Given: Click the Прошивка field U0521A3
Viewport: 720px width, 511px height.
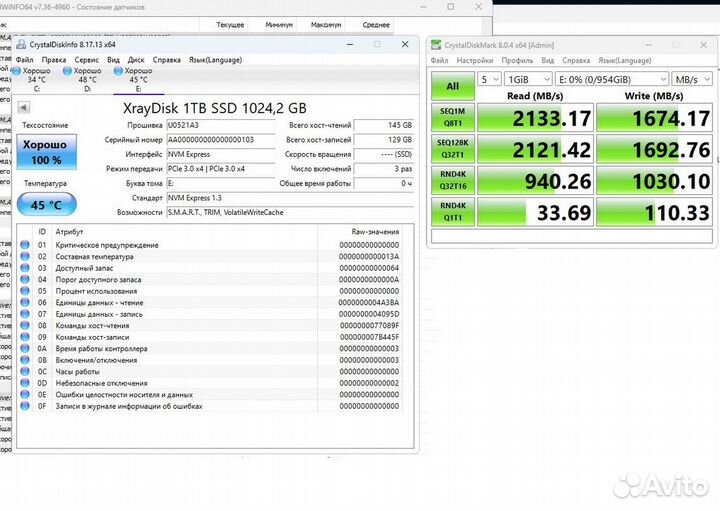Looking at the screenshot, I should point(220,125).
